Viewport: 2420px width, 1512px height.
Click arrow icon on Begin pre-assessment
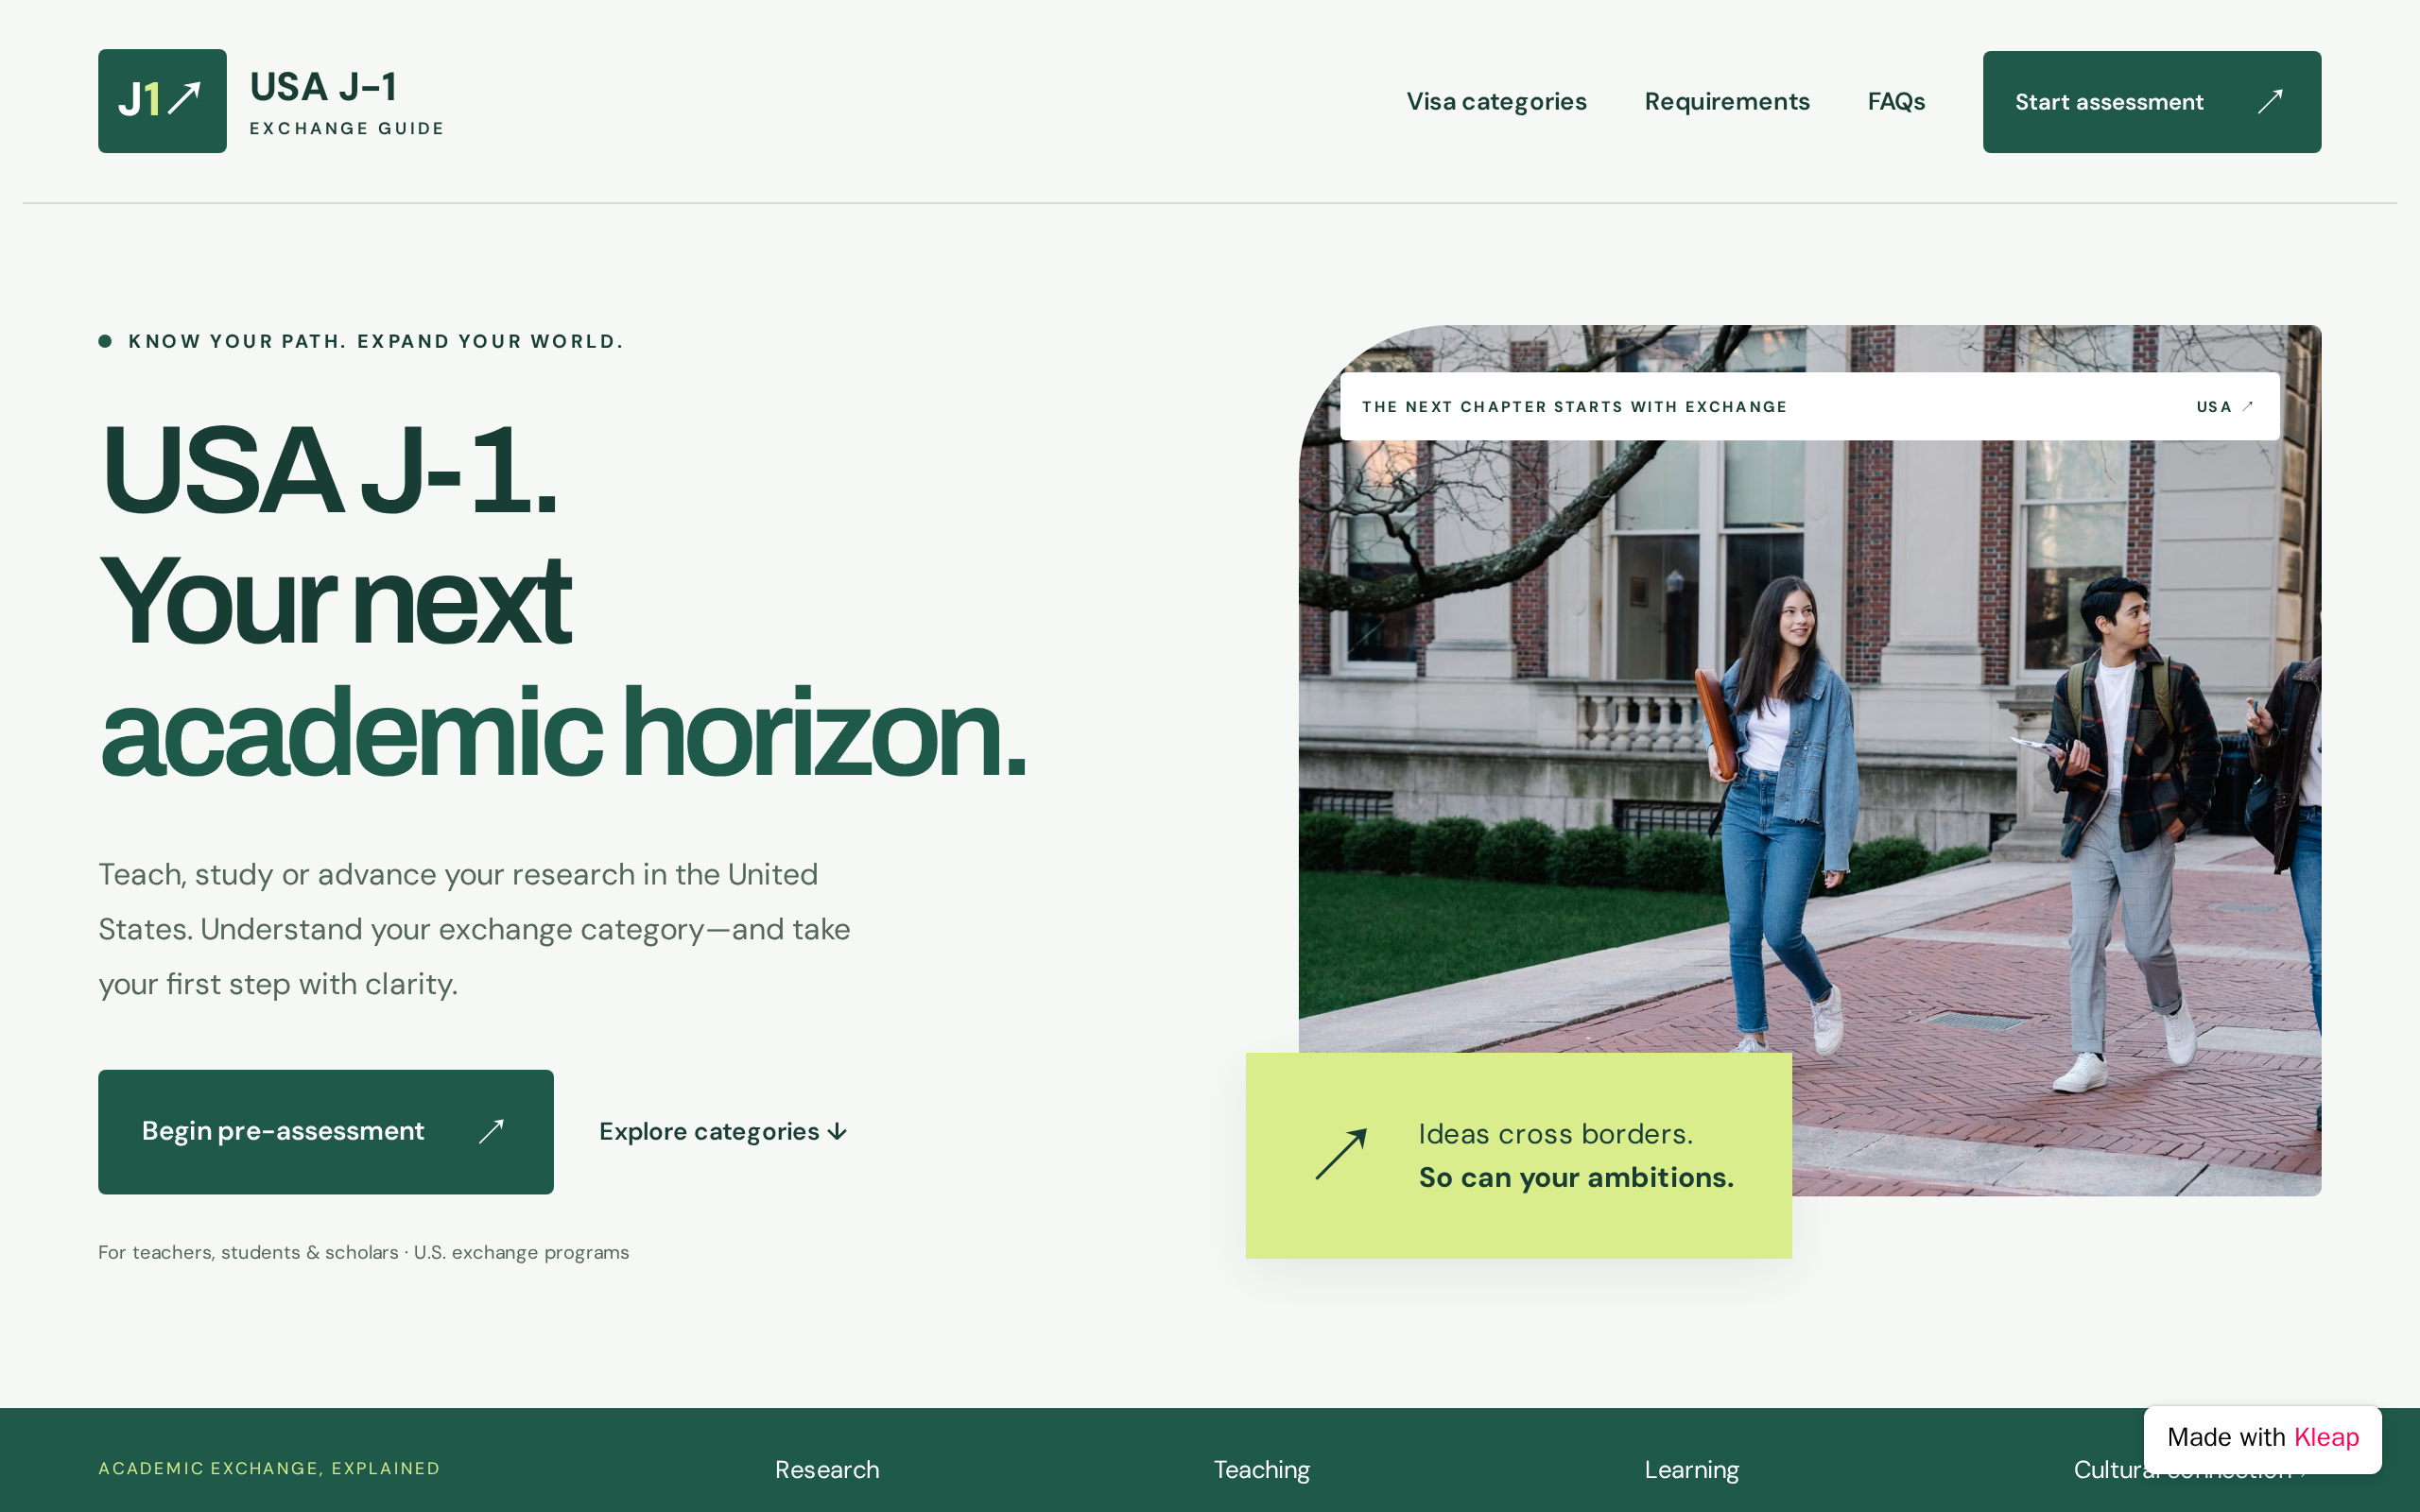coord(491,1131)
